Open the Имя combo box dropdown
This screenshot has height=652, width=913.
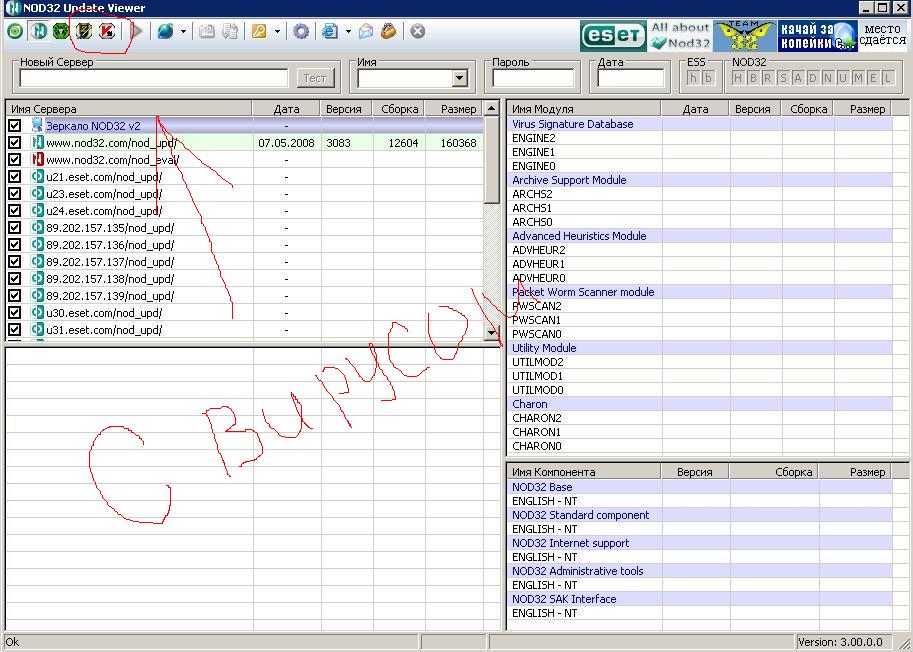tap(459, 78)
